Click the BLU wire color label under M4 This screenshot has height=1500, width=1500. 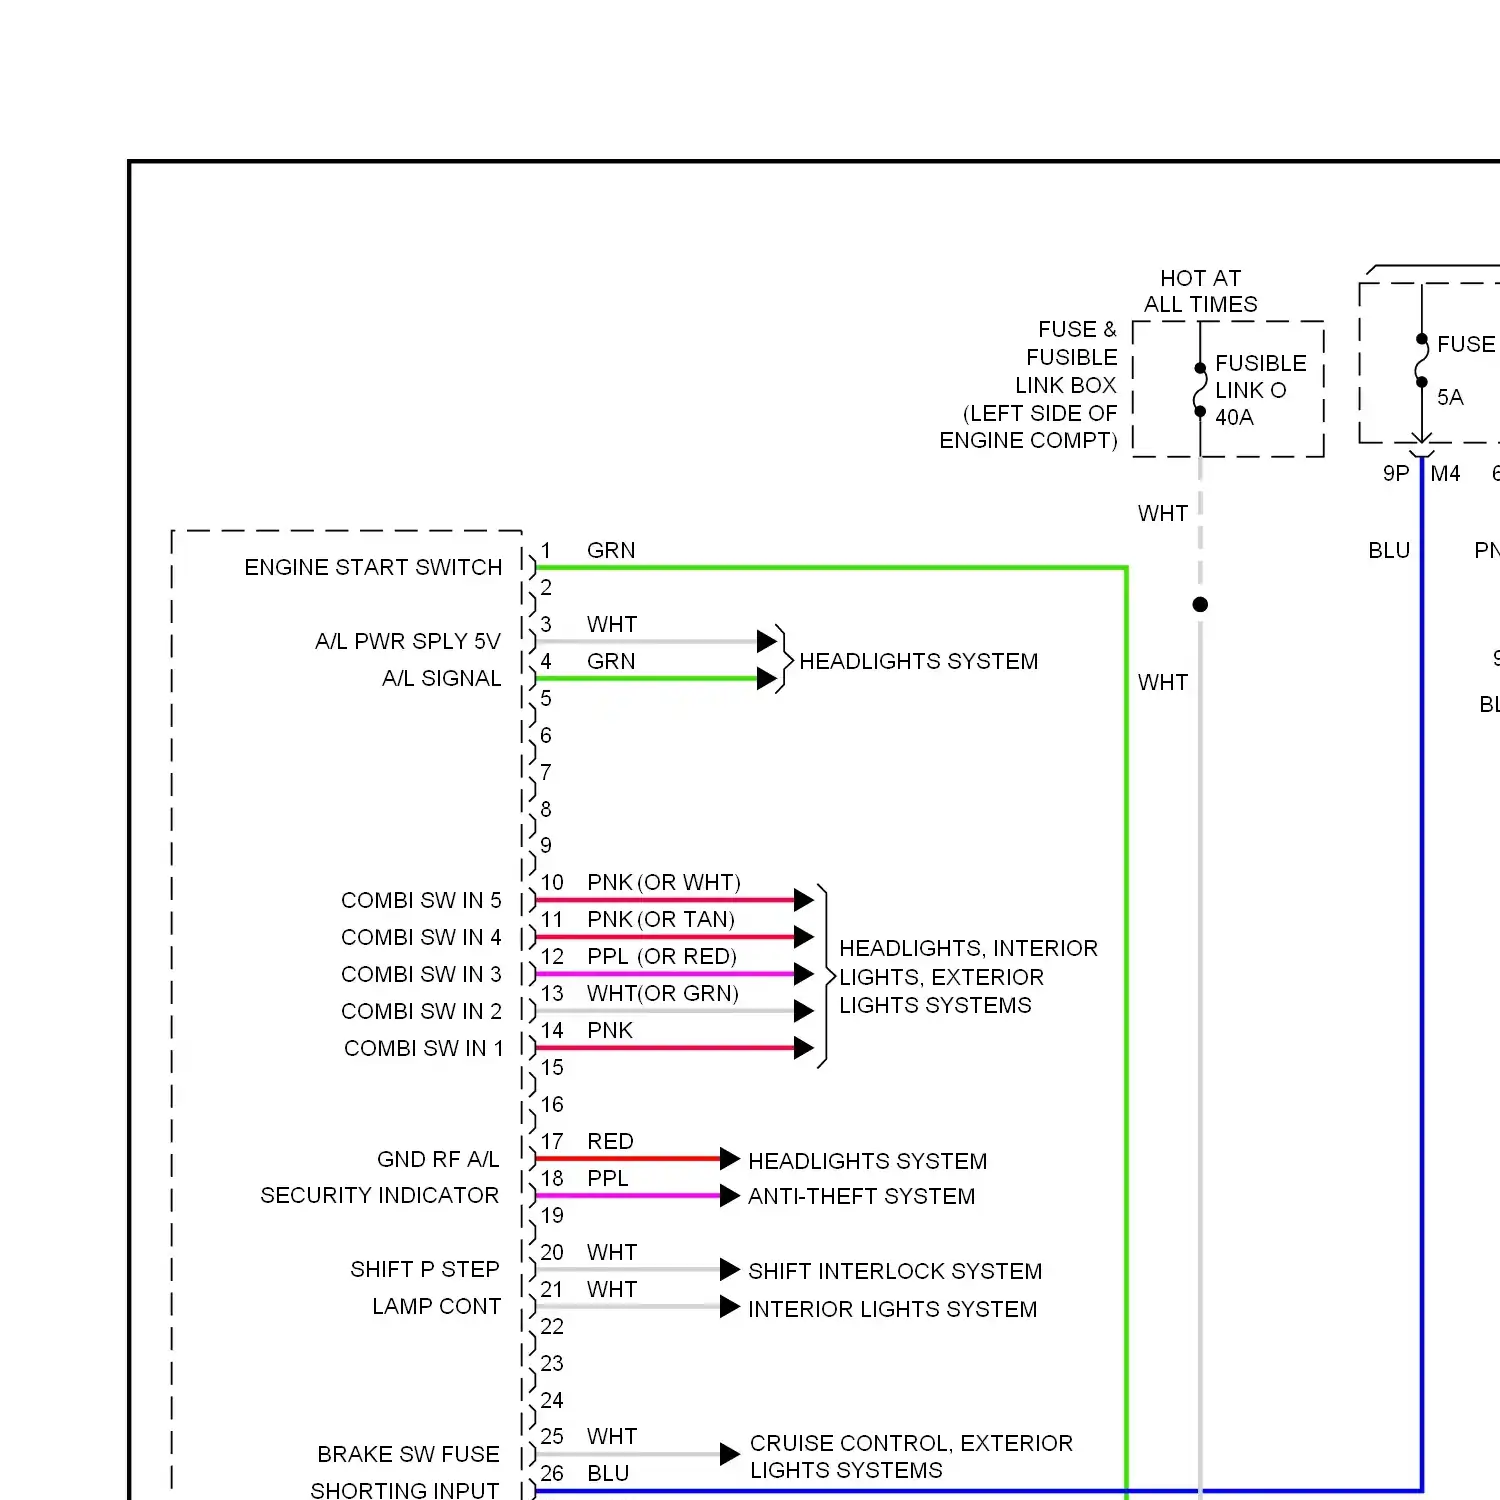1389,551
